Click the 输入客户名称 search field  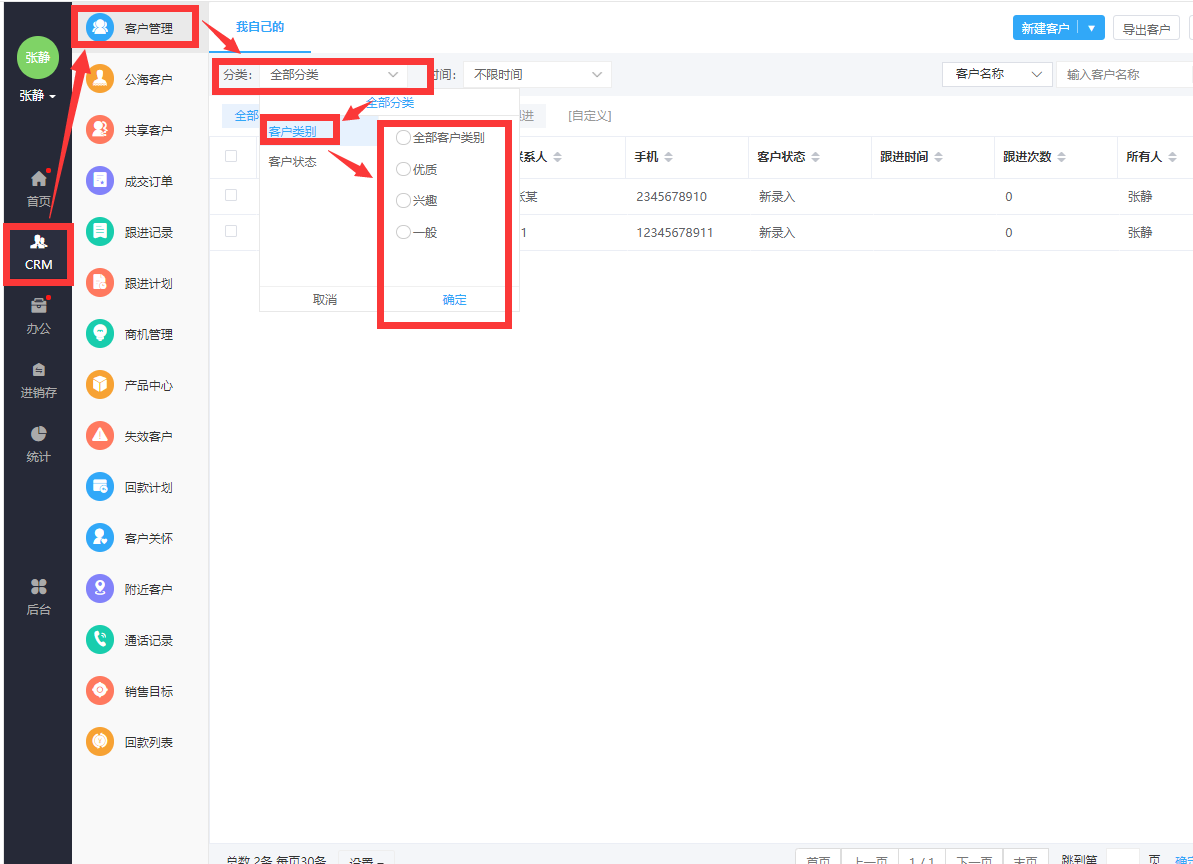pos(1125,74)
